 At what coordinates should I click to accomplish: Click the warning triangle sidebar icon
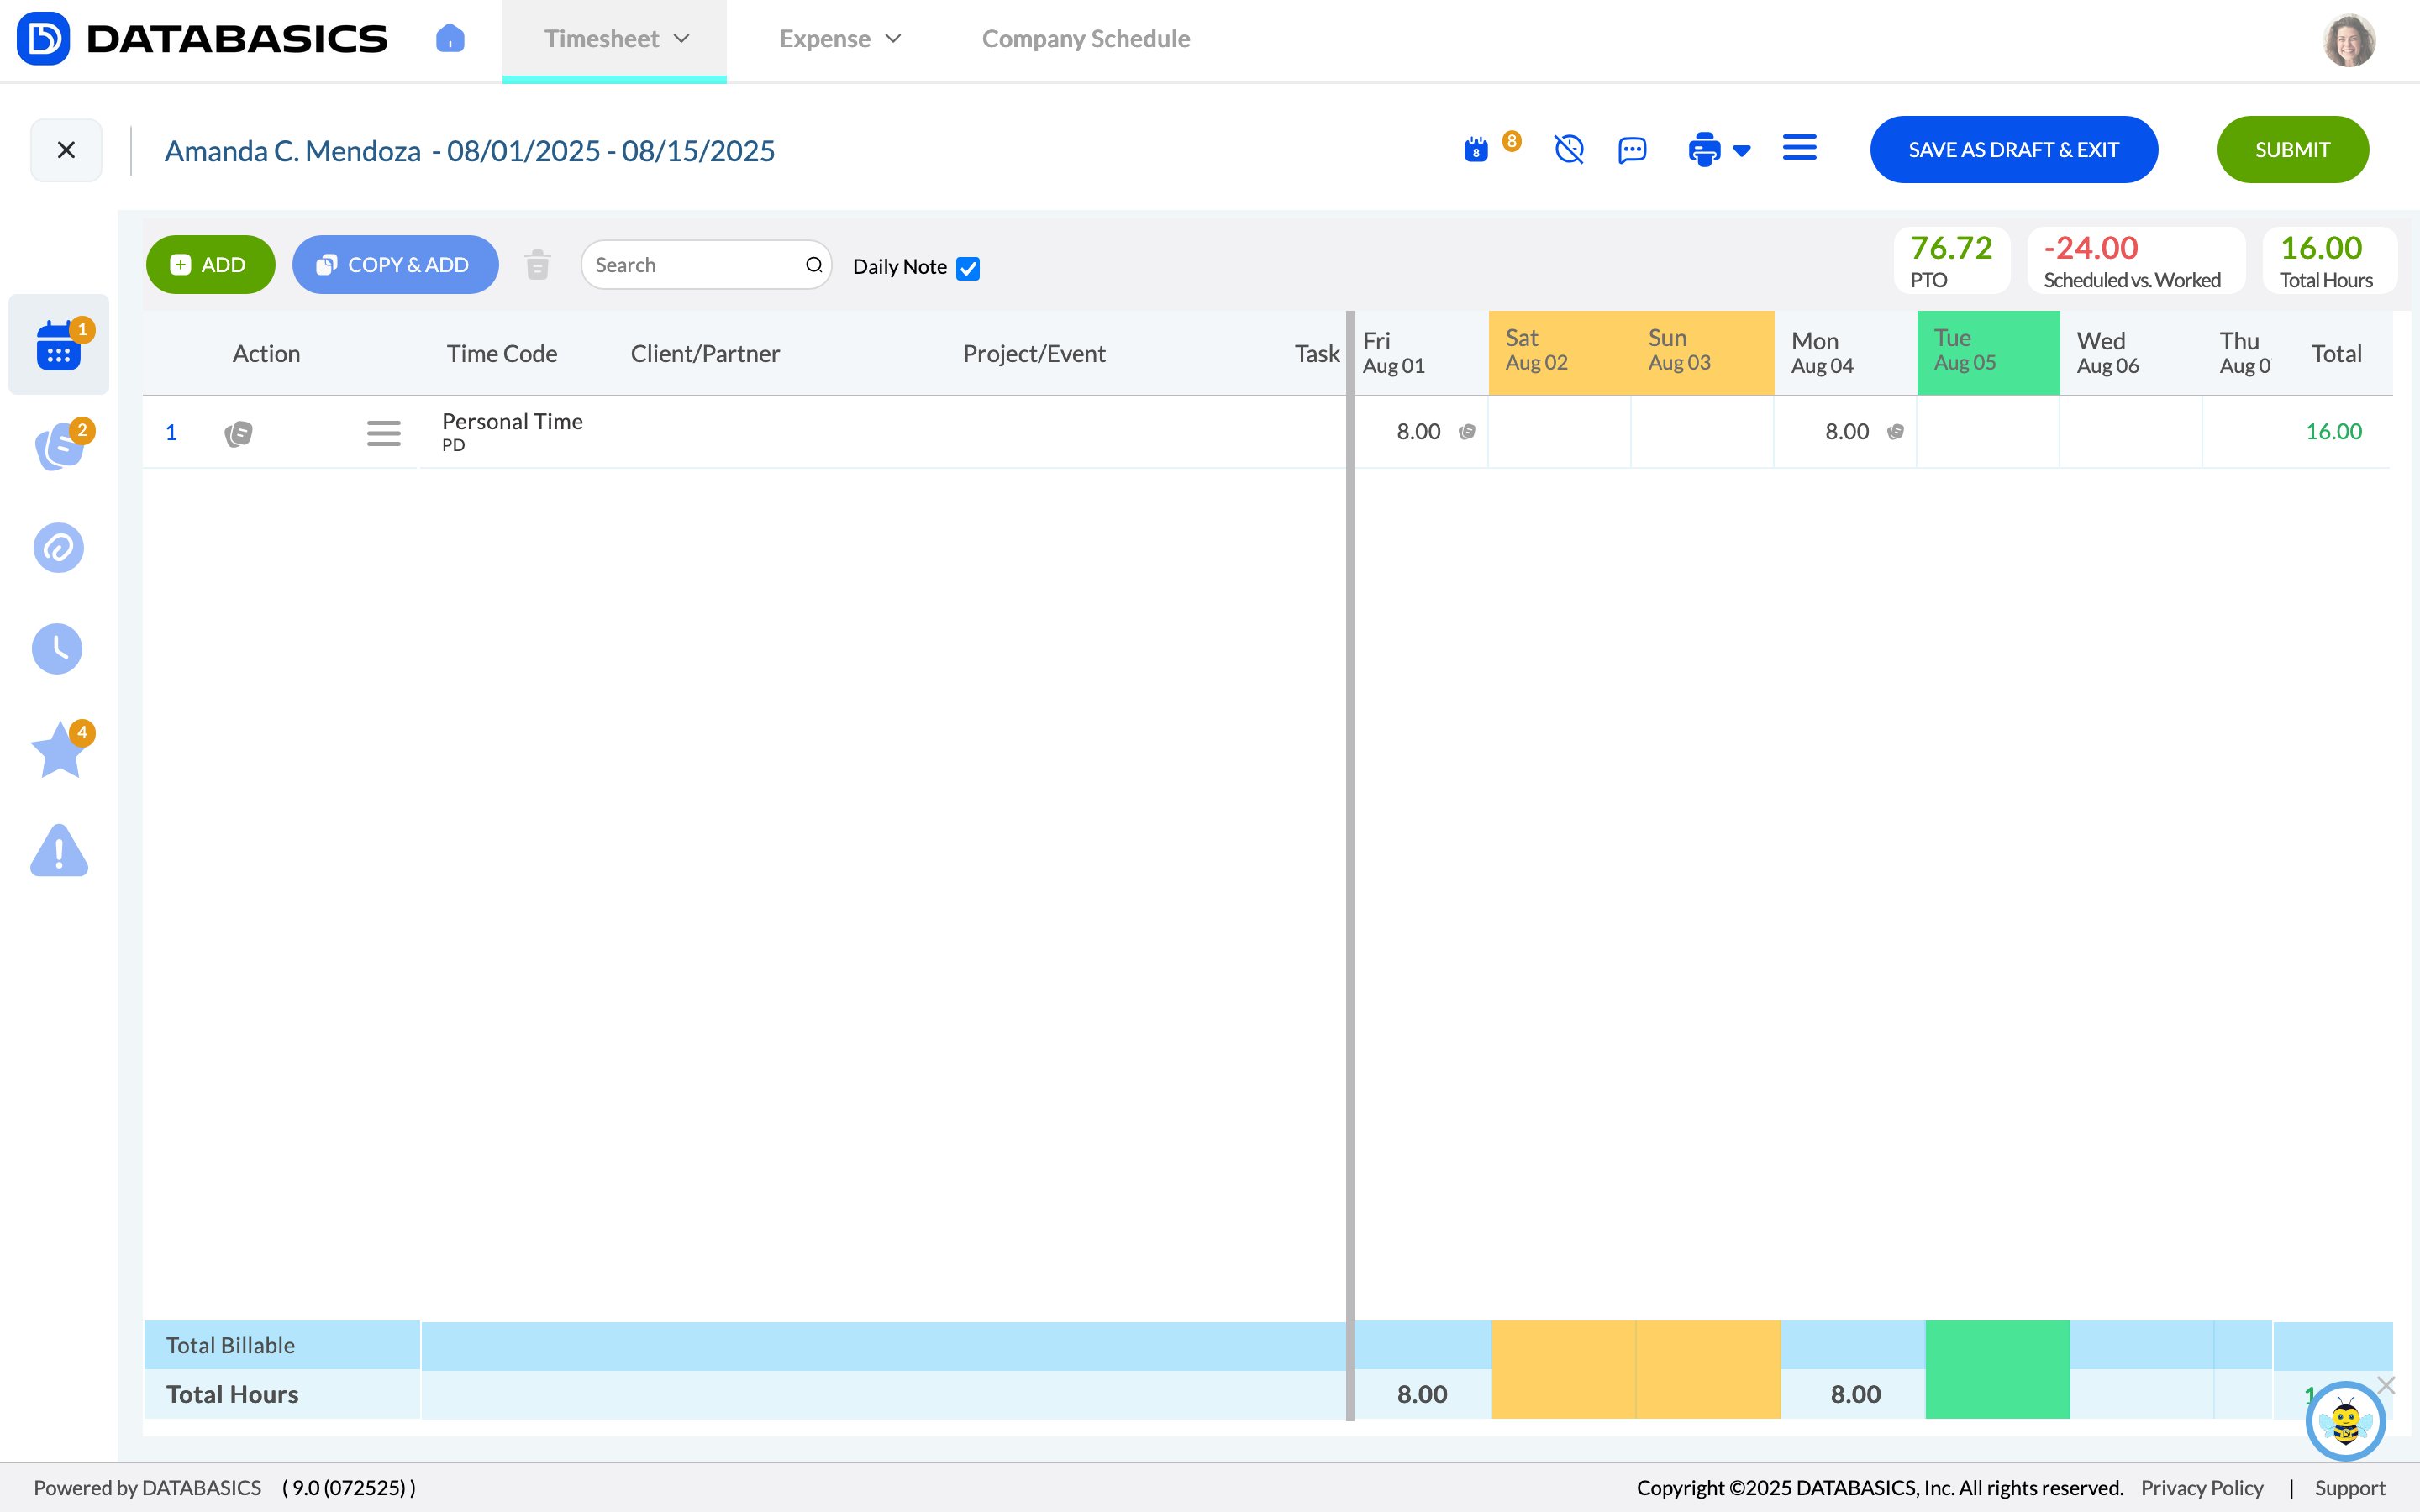coord(59,852)
